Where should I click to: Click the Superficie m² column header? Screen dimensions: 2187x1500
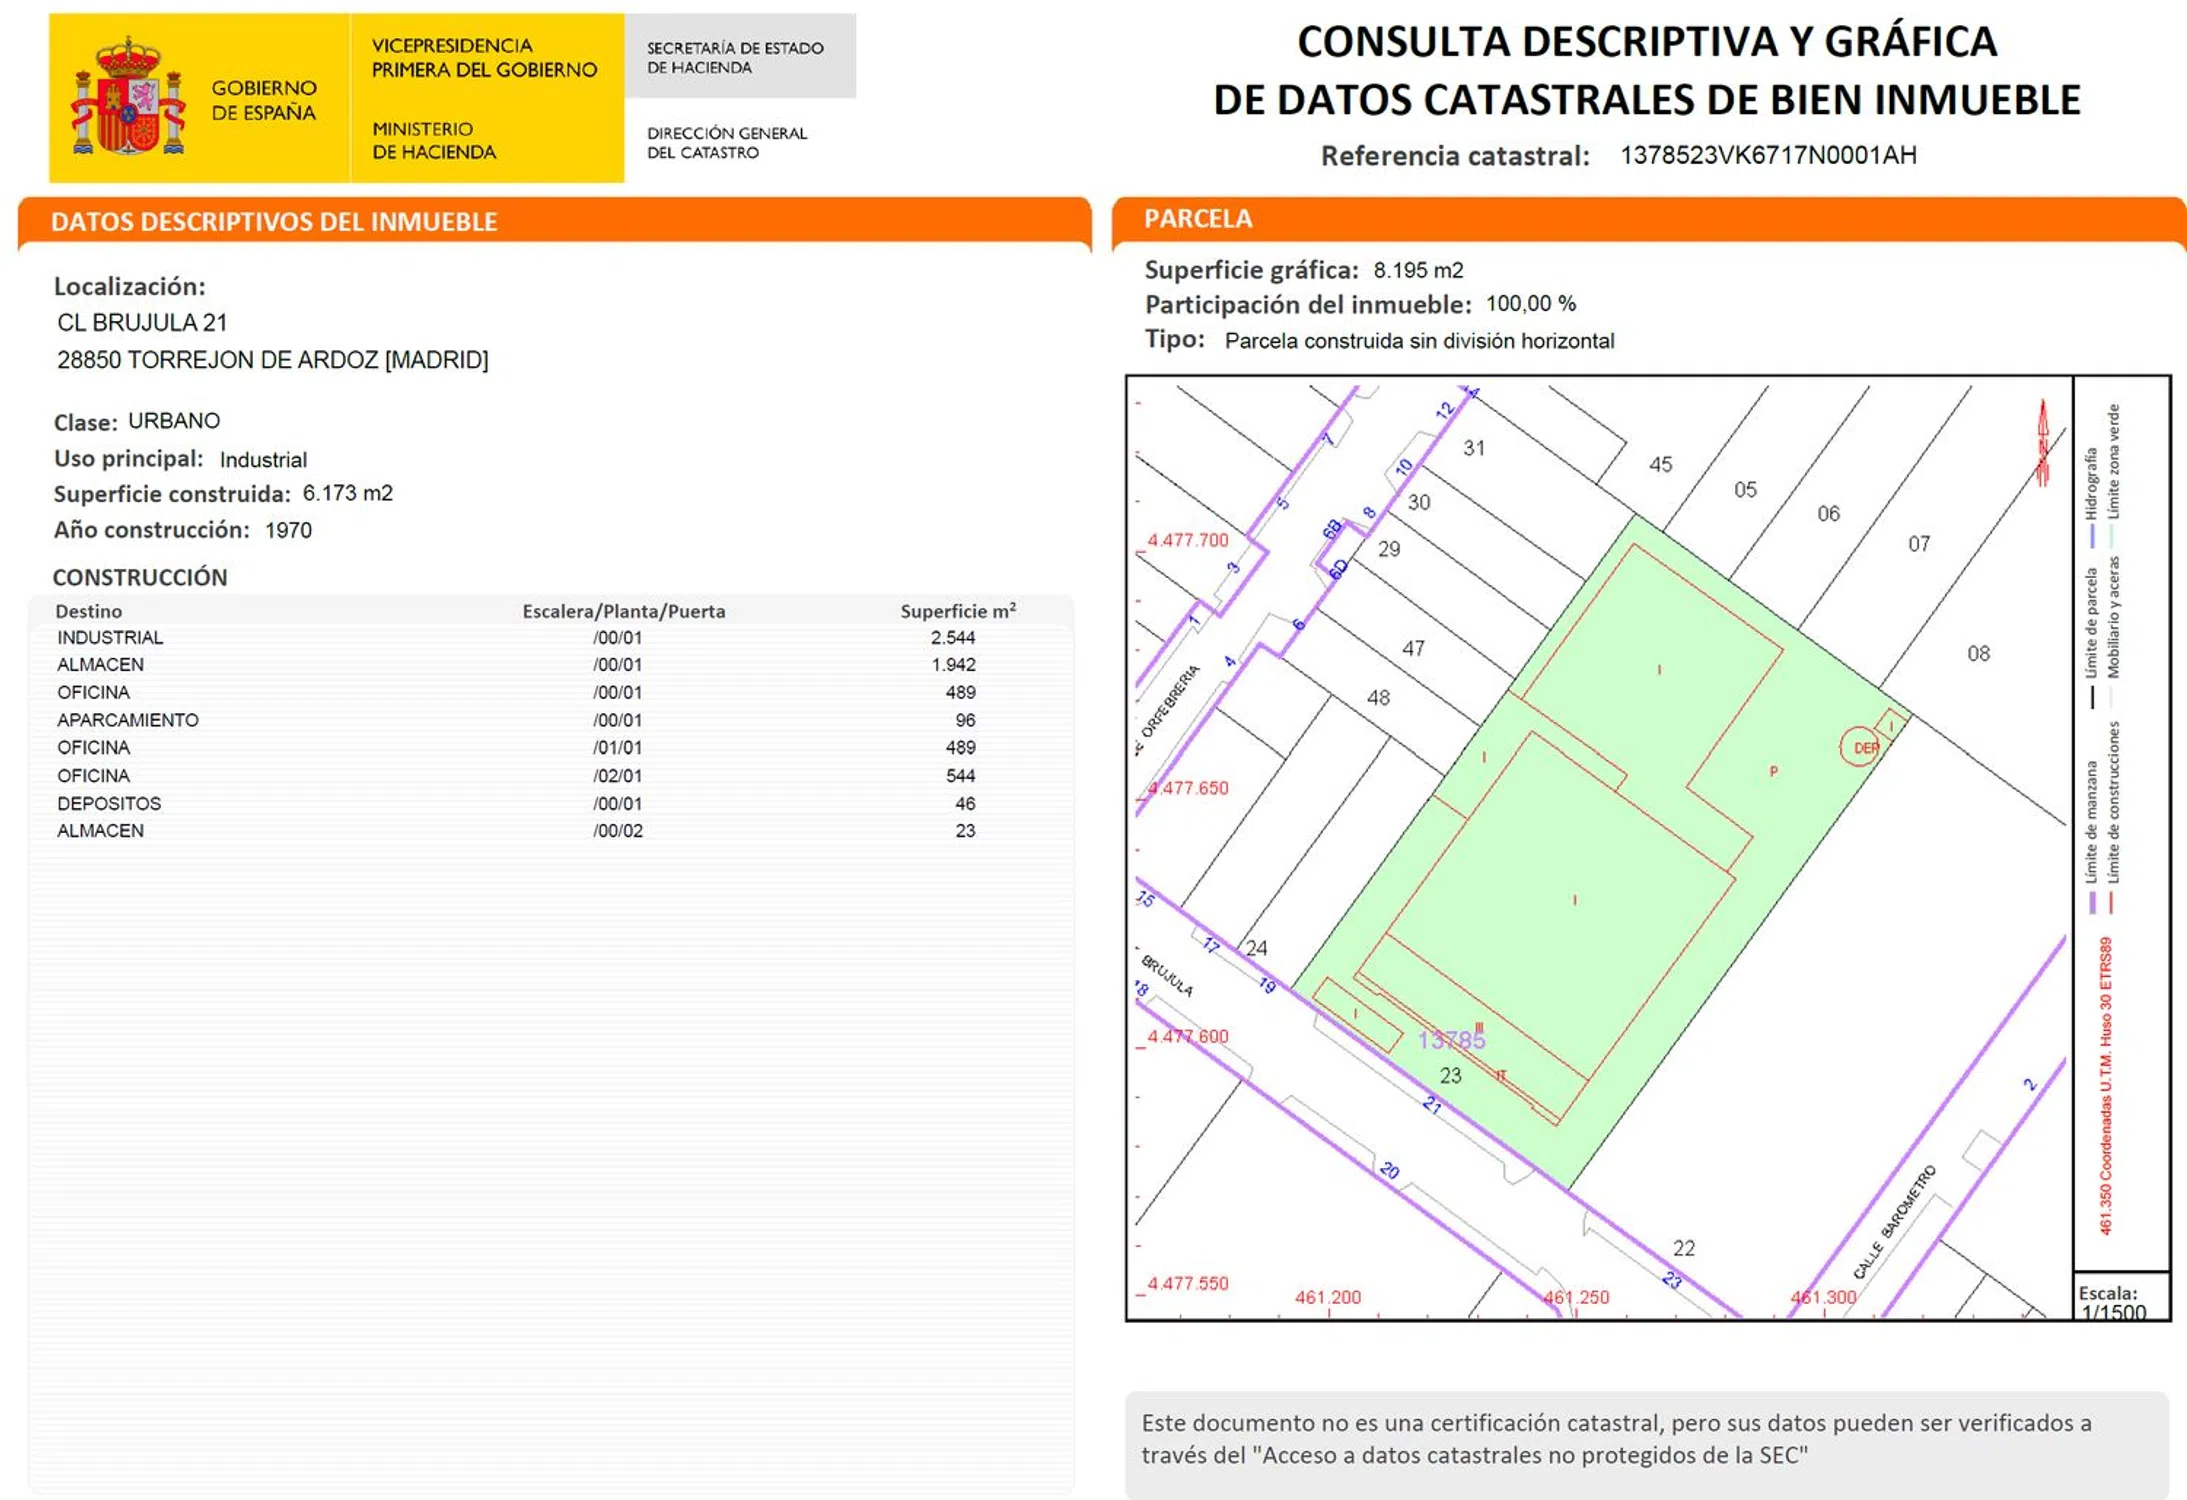[957, 611]
